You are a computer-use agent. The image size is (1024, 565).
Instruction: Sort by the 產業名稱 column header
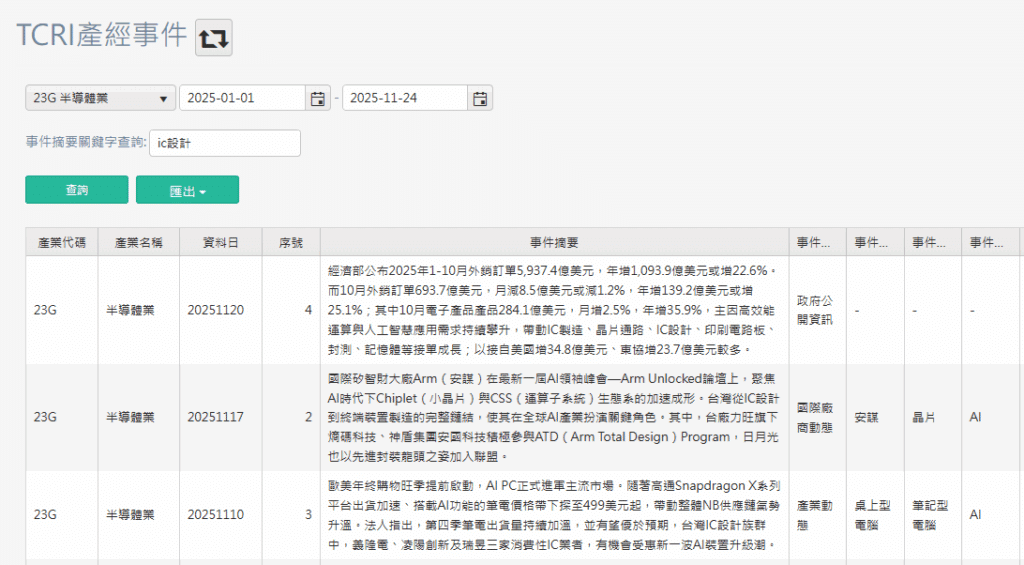coord(138,242)
